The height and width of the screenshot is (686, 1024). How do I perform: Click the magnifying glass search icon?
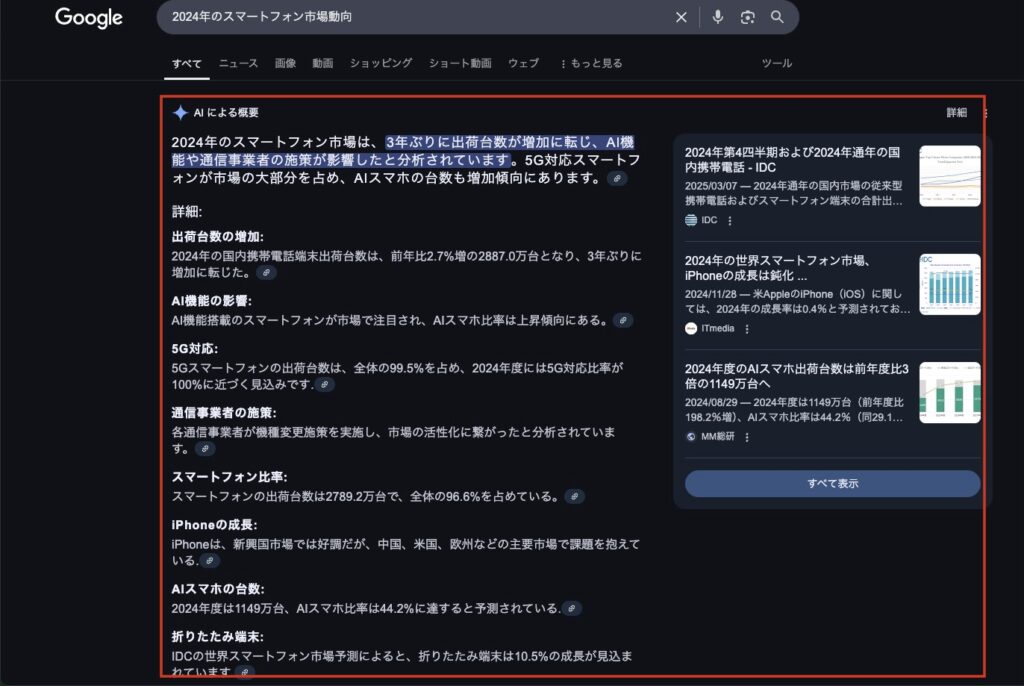tap(777, 17)
